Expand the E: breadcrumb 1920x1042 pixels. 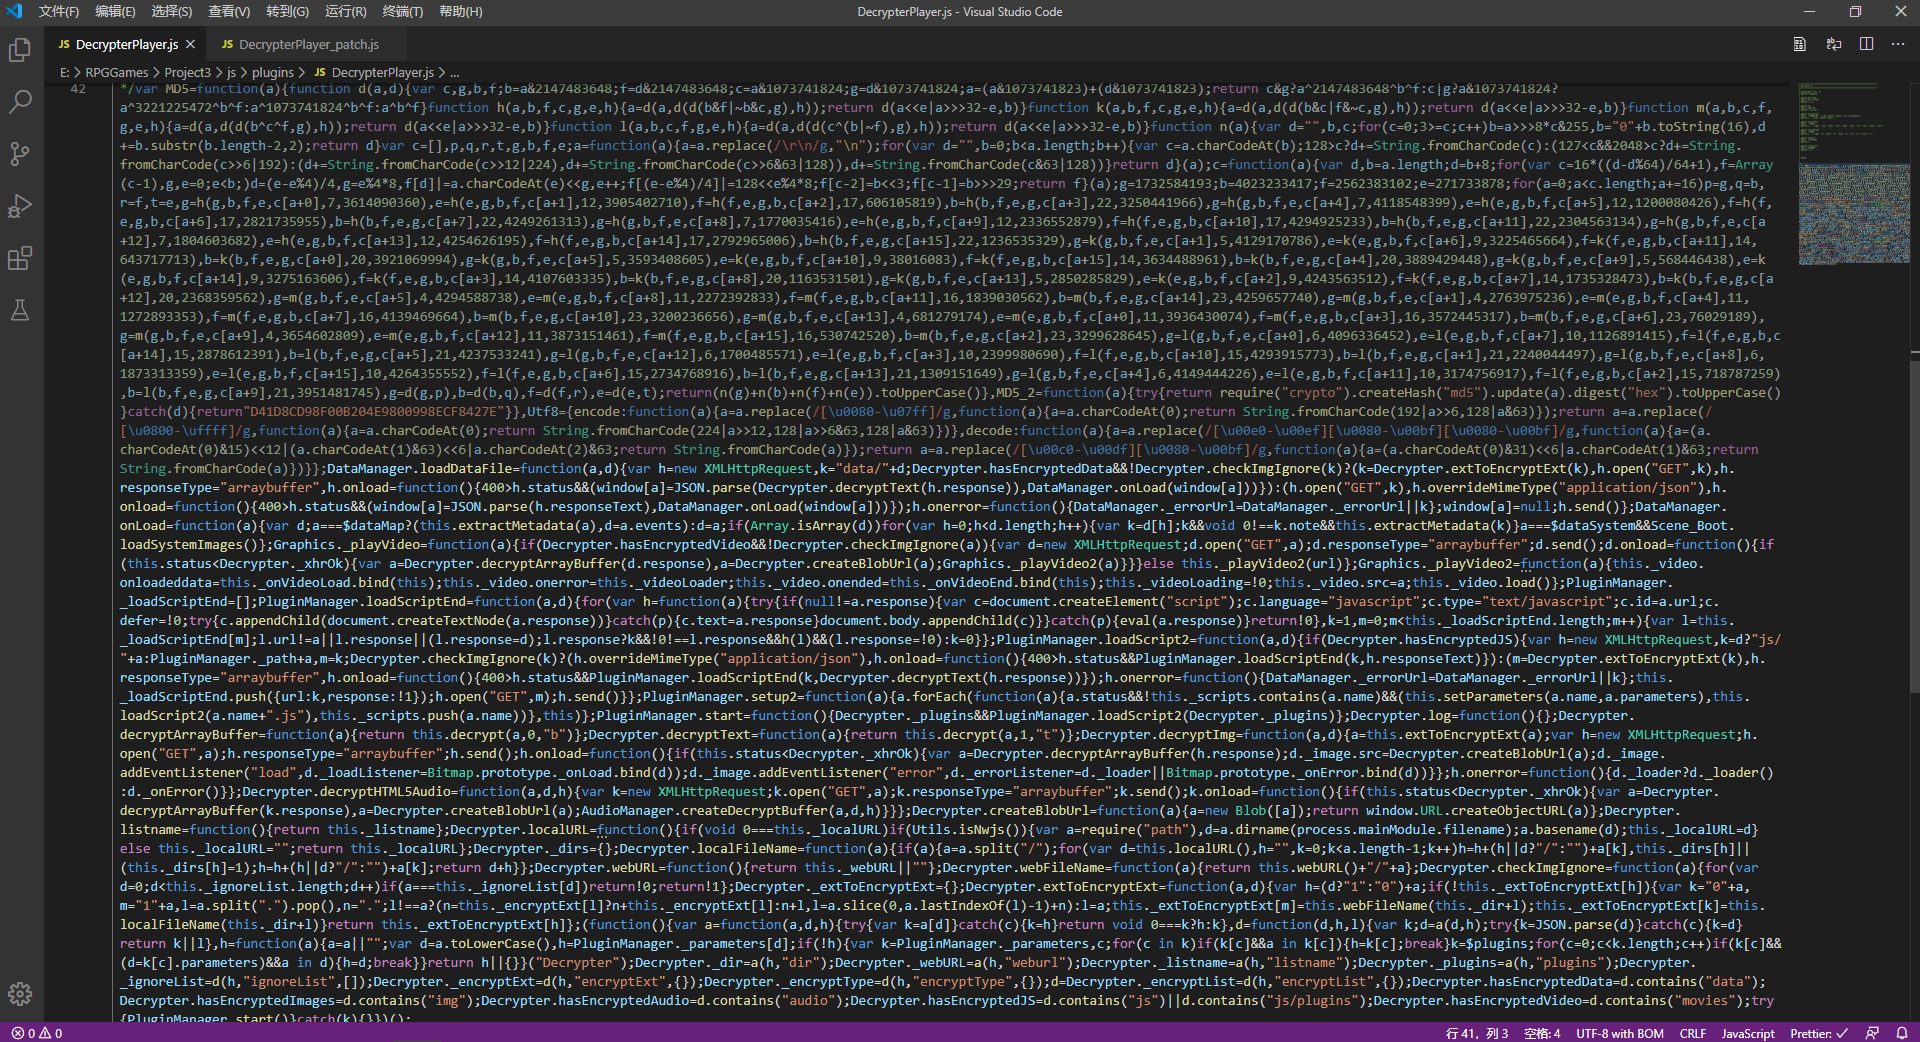pyautogui.click(x=65, y=72)
